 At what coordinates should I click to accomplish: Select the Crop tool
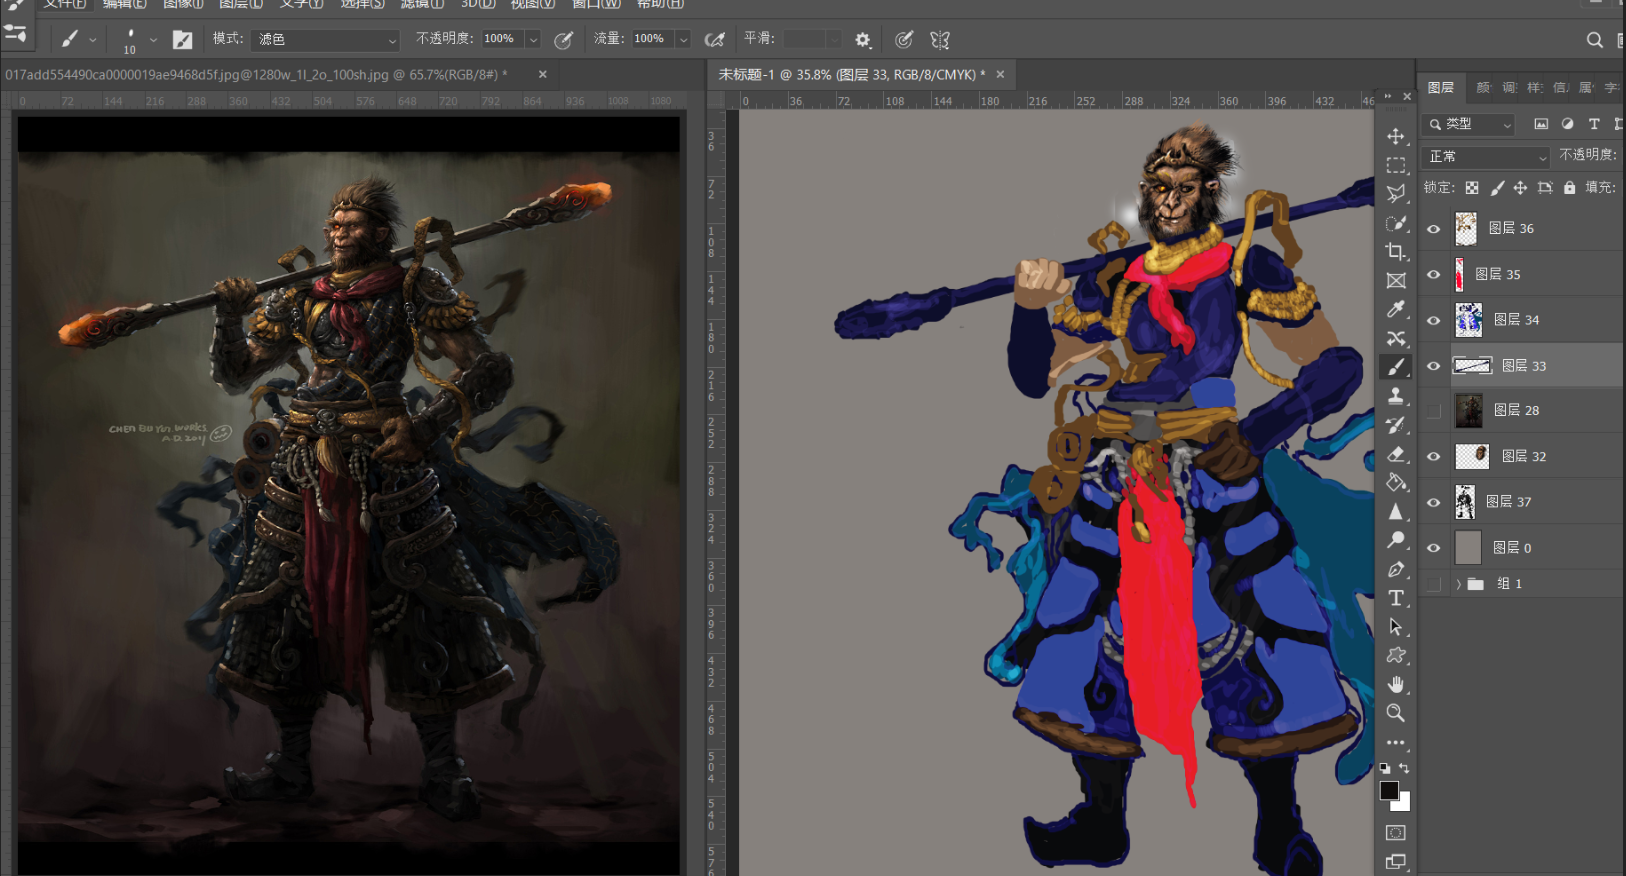(1396, 251)
